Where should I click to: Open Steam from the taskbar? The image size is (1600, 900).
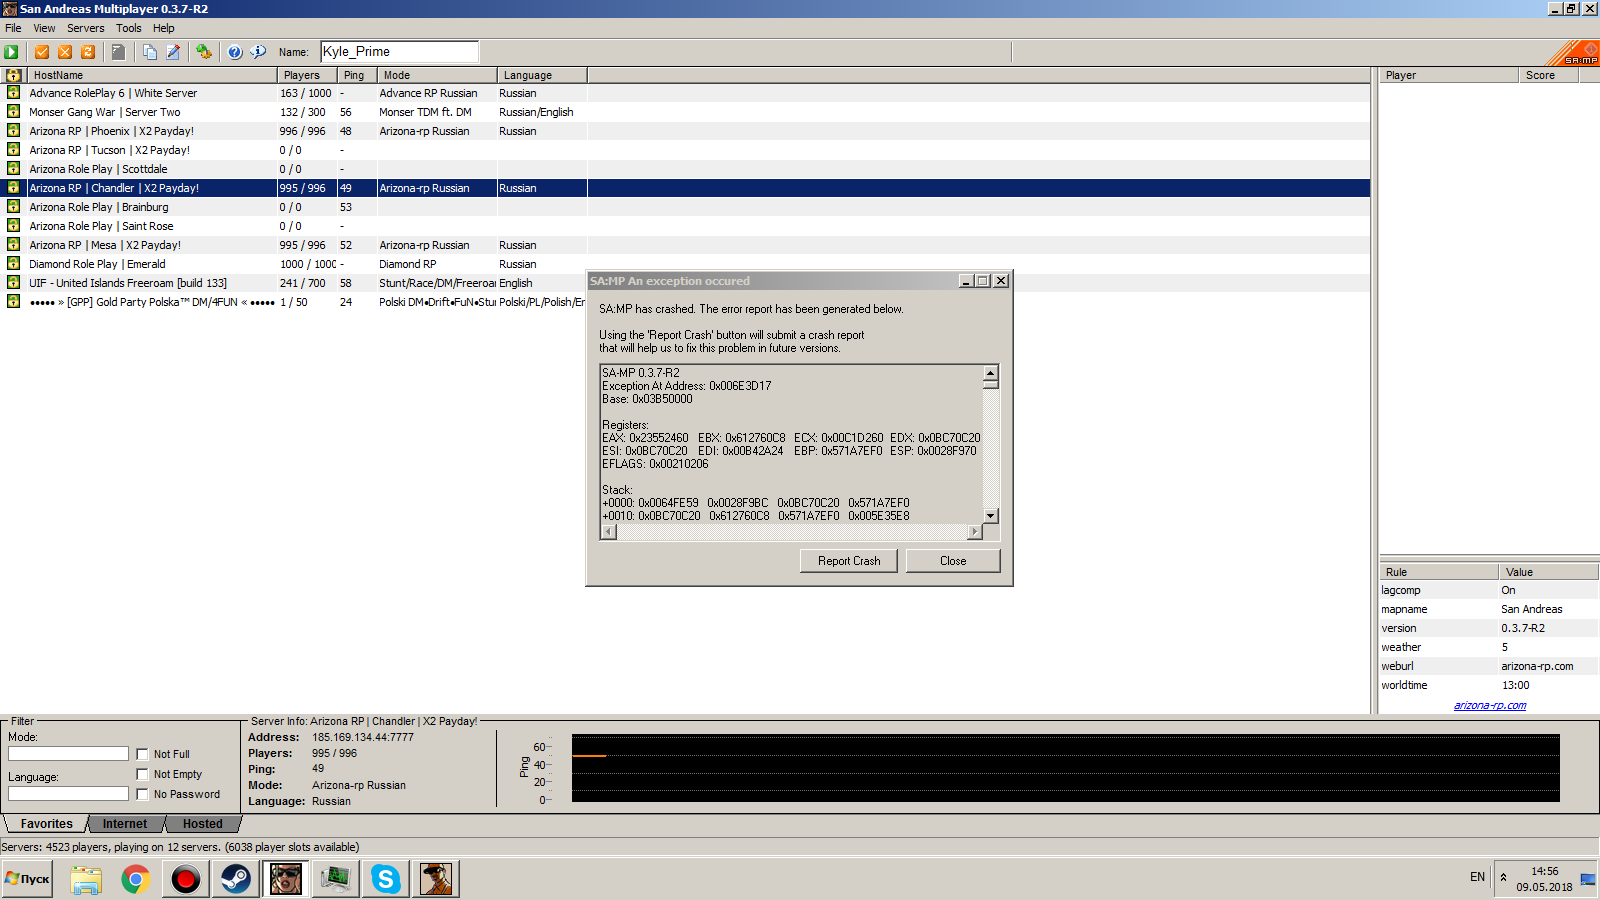point(236,879)
